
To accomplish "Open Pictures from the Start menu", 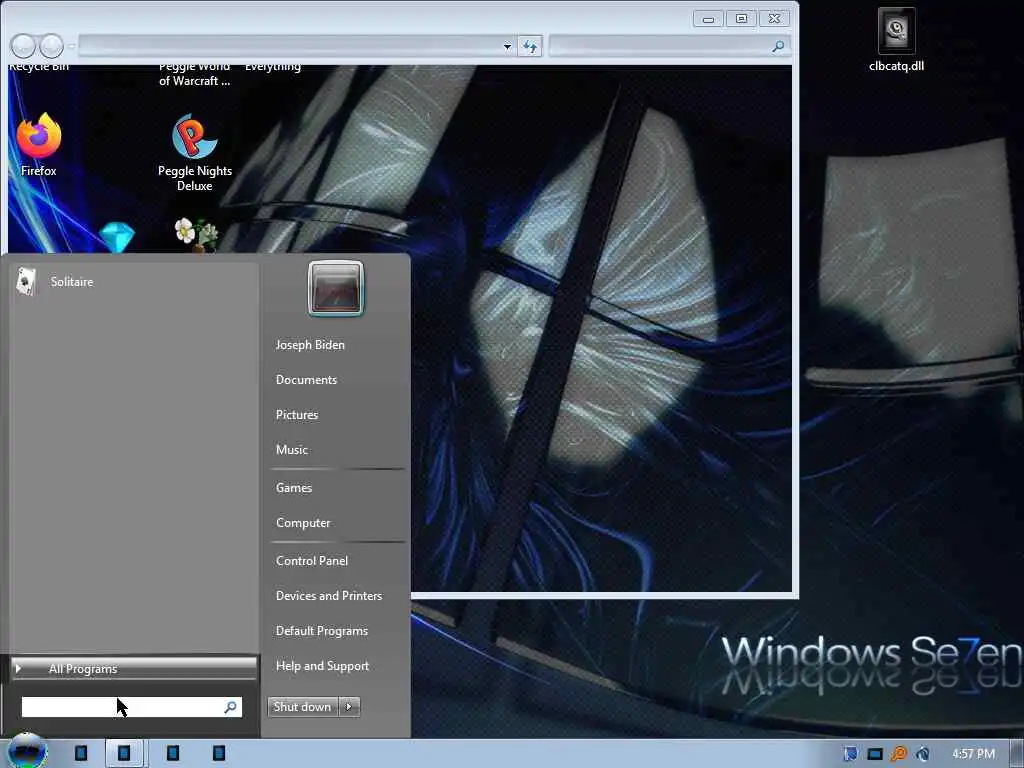I will pos(297,415).
